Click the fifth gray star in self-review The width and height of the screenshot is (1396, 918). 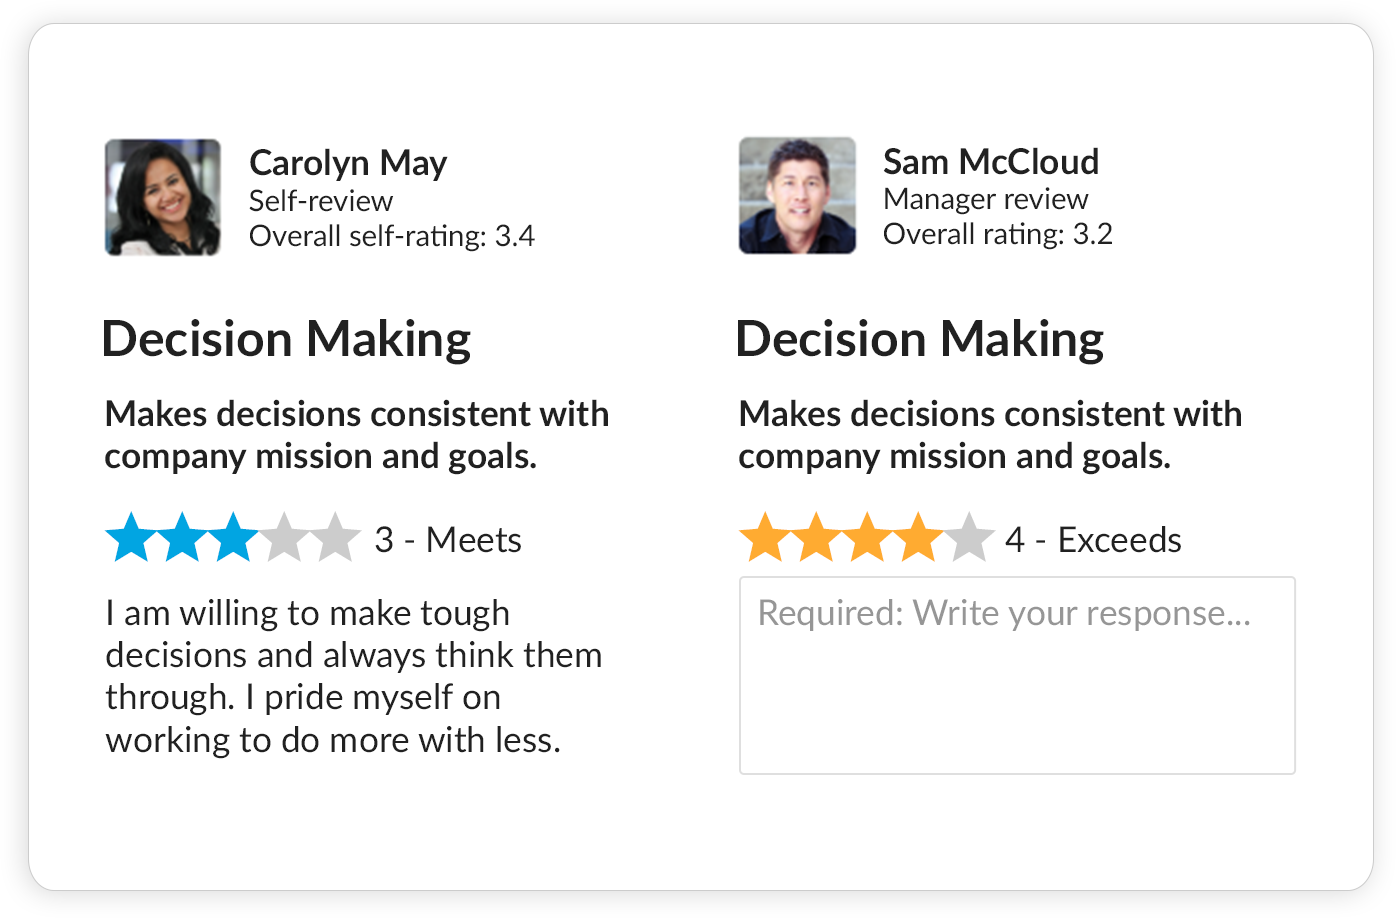click(x=336, y=539)
